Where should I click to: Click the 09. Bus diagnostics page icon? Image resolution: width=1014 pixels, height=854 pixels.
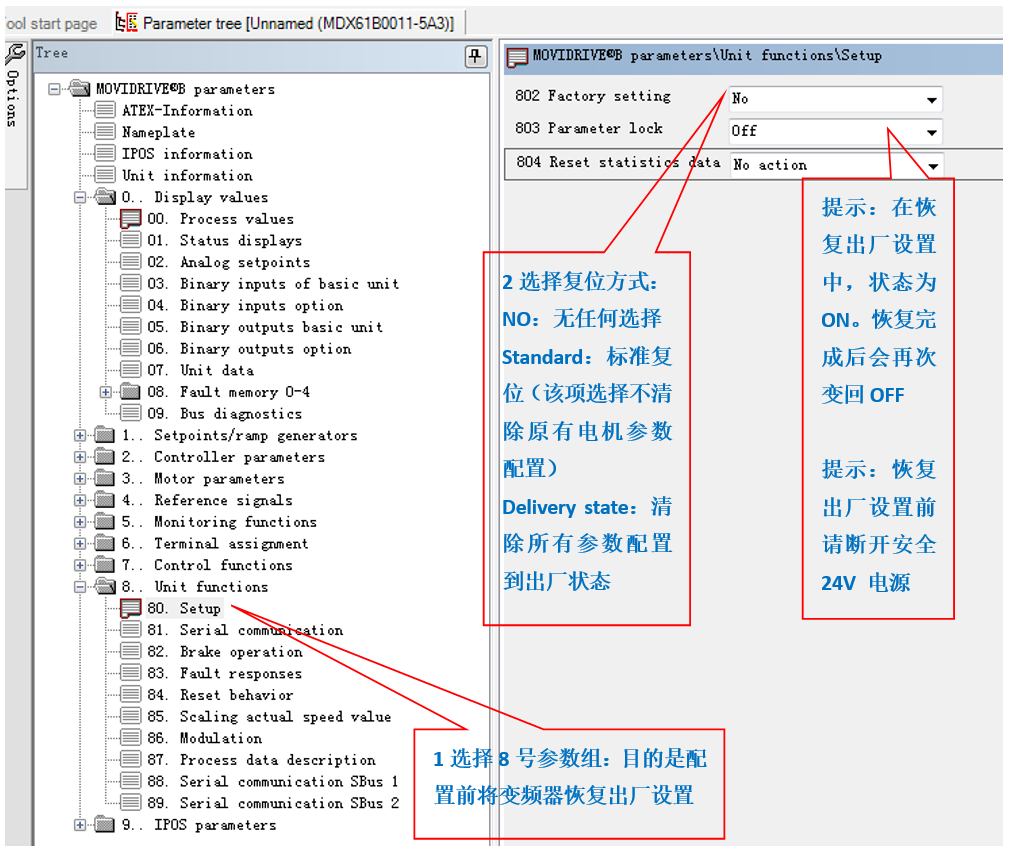(131, 414)
